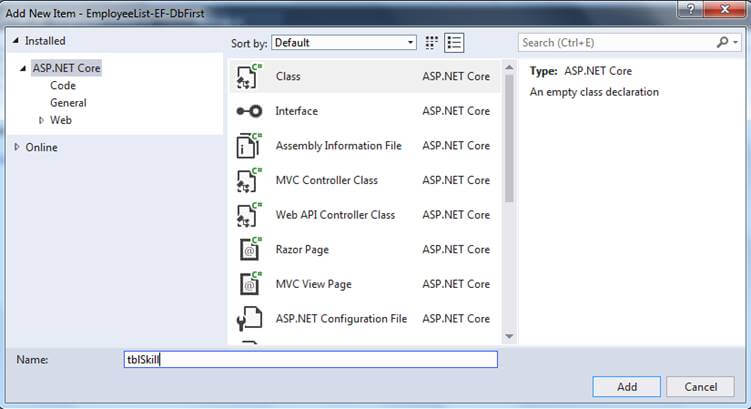Select the 'Interface' template name
Viewport: 751px width, 409px height.
click(296, 111)
